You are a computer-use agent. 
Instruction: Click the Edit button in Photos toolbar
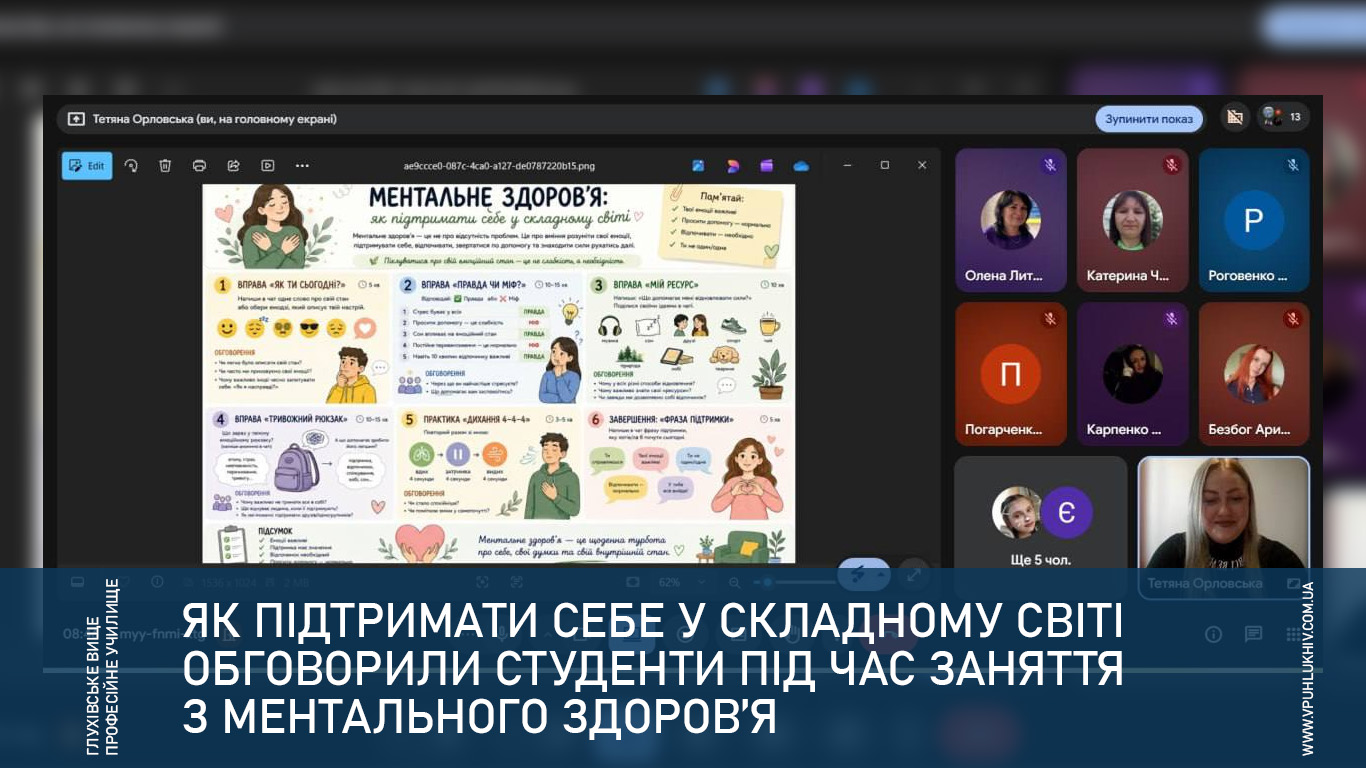87,166
